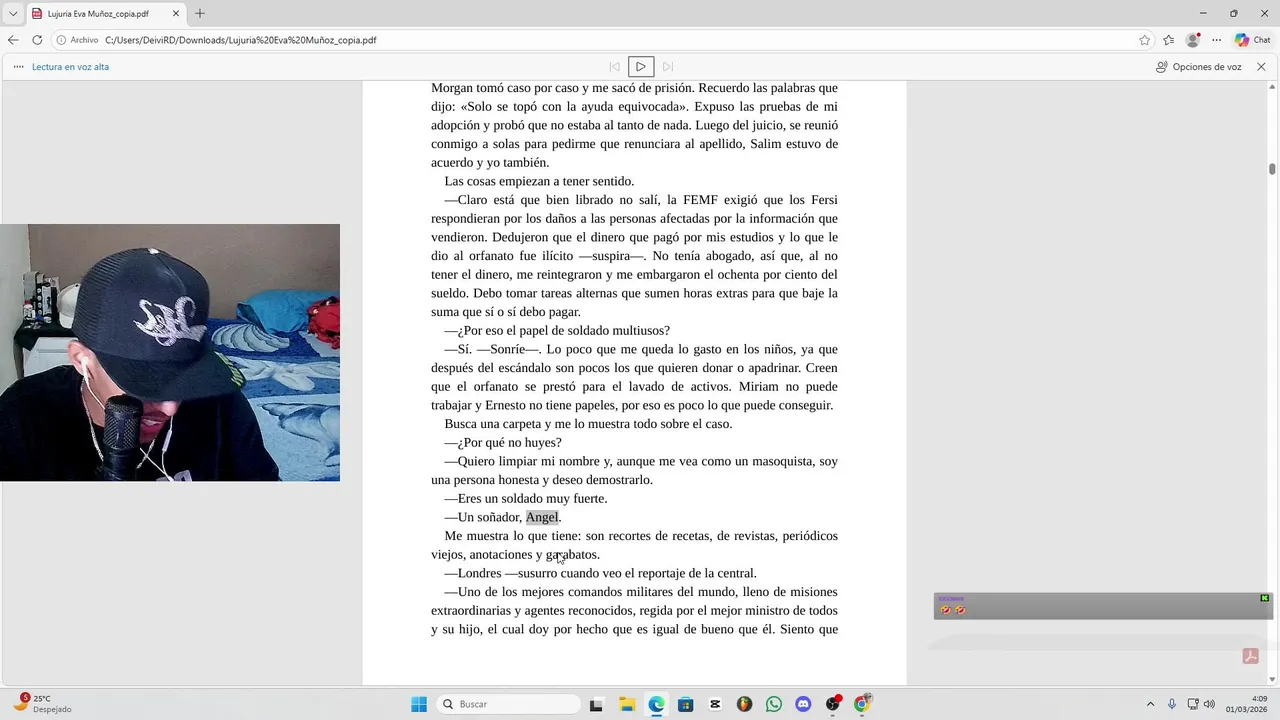Click the webcam overlay thumbnail
Viewport: 1280px width, 720px height.
tap(170, 352)
